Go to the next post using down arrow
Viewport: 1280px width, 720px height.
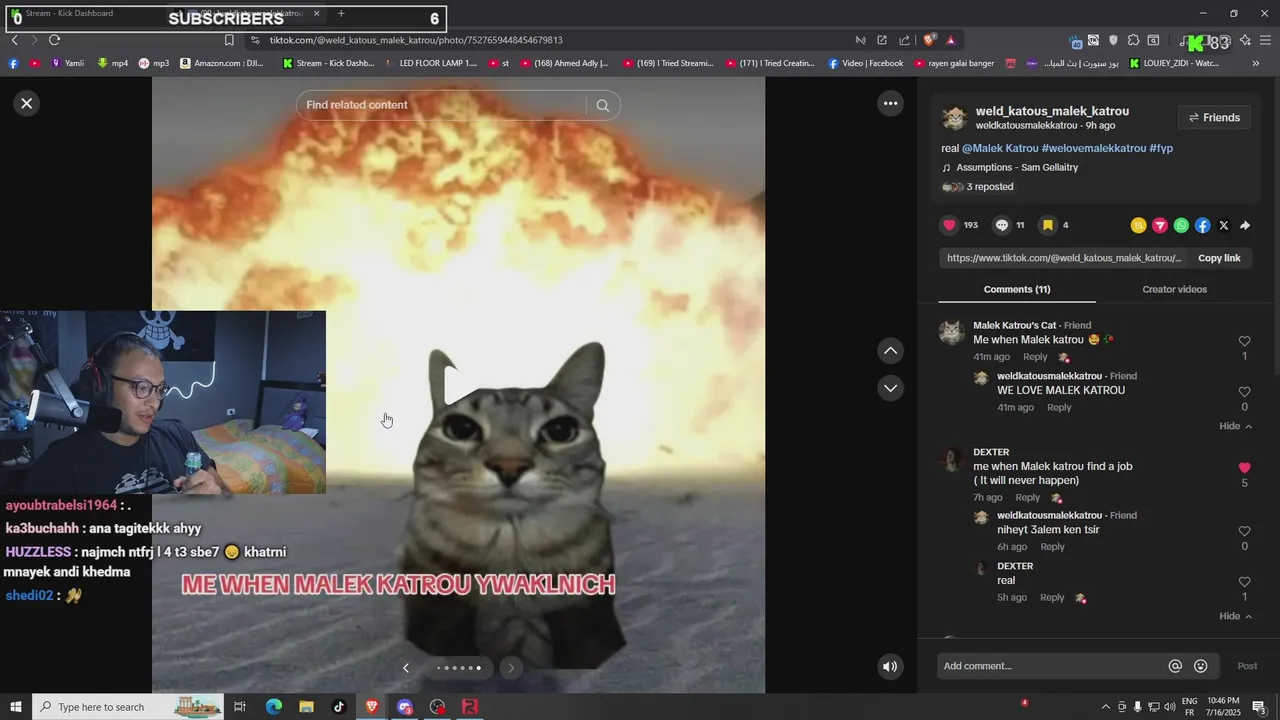coord(890,388)
